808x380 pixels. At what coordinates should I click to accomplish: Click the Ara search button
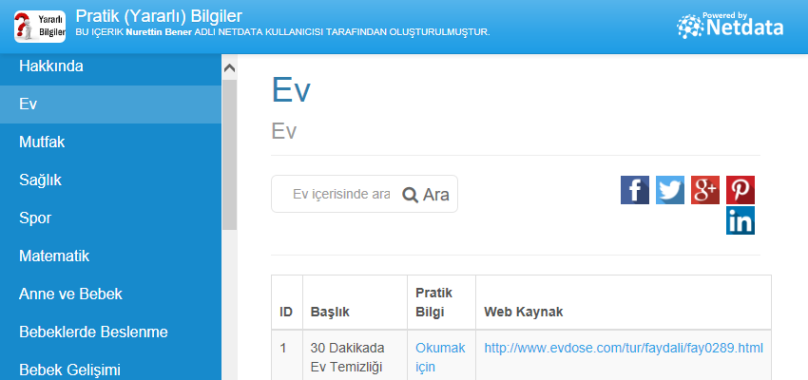[426, 194]
